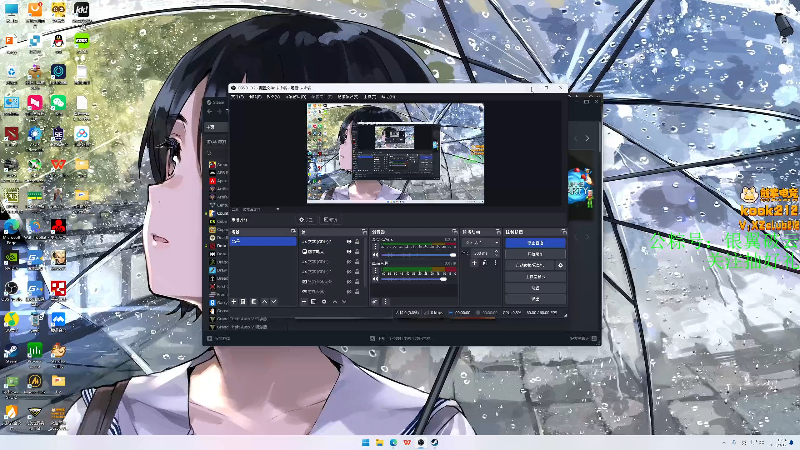The image size is (800, 450).
Task: Click the transition duration spinner arrows
Action: [496, 253]
